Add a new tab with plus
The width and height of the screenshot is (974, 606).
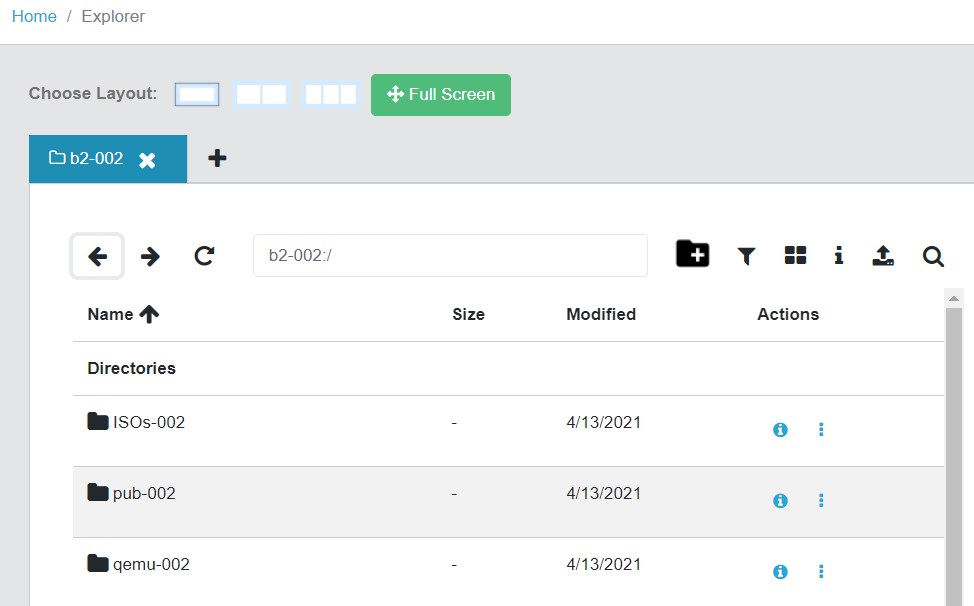[217, 158]
